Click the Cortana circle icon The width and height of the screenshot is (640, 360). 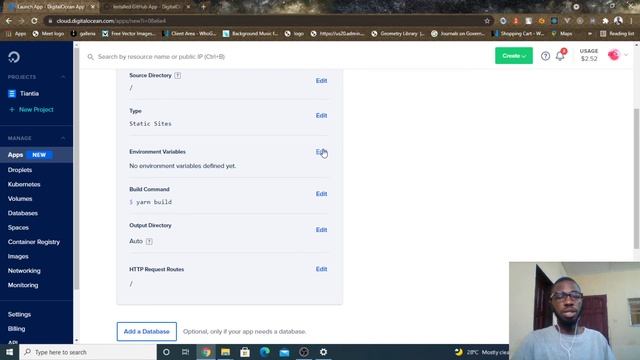pyautogui.click(x=166, y=352)
